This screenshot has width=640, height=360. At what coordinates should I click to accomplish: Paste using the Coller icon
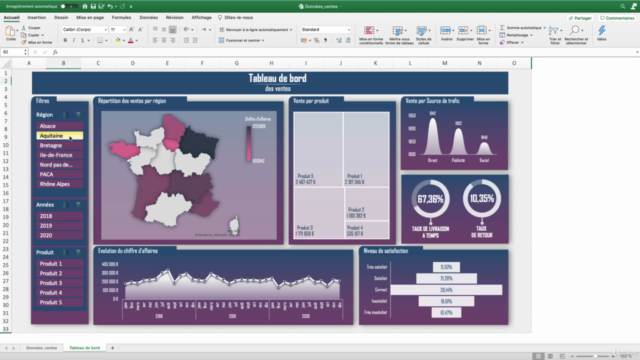(11, 33)
